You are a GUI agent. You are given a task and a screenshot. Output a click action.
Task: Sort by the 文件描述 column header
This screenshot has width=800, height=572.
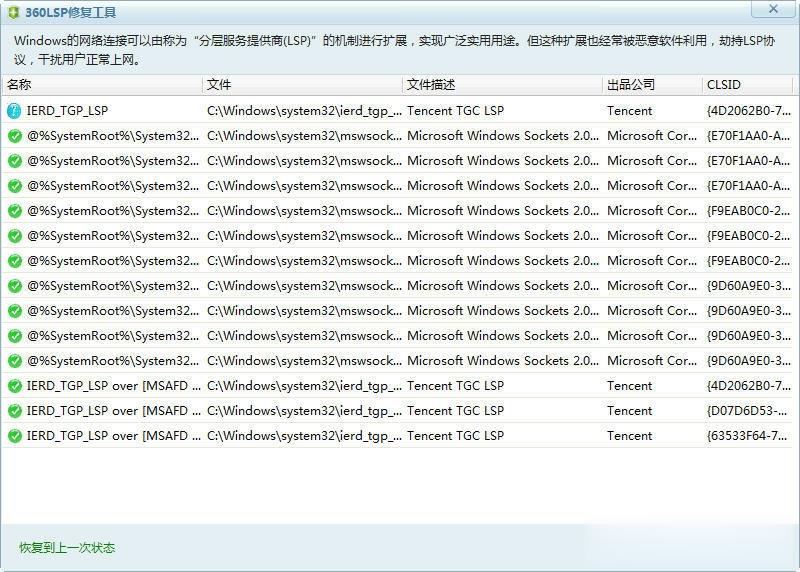coord(503,85)
